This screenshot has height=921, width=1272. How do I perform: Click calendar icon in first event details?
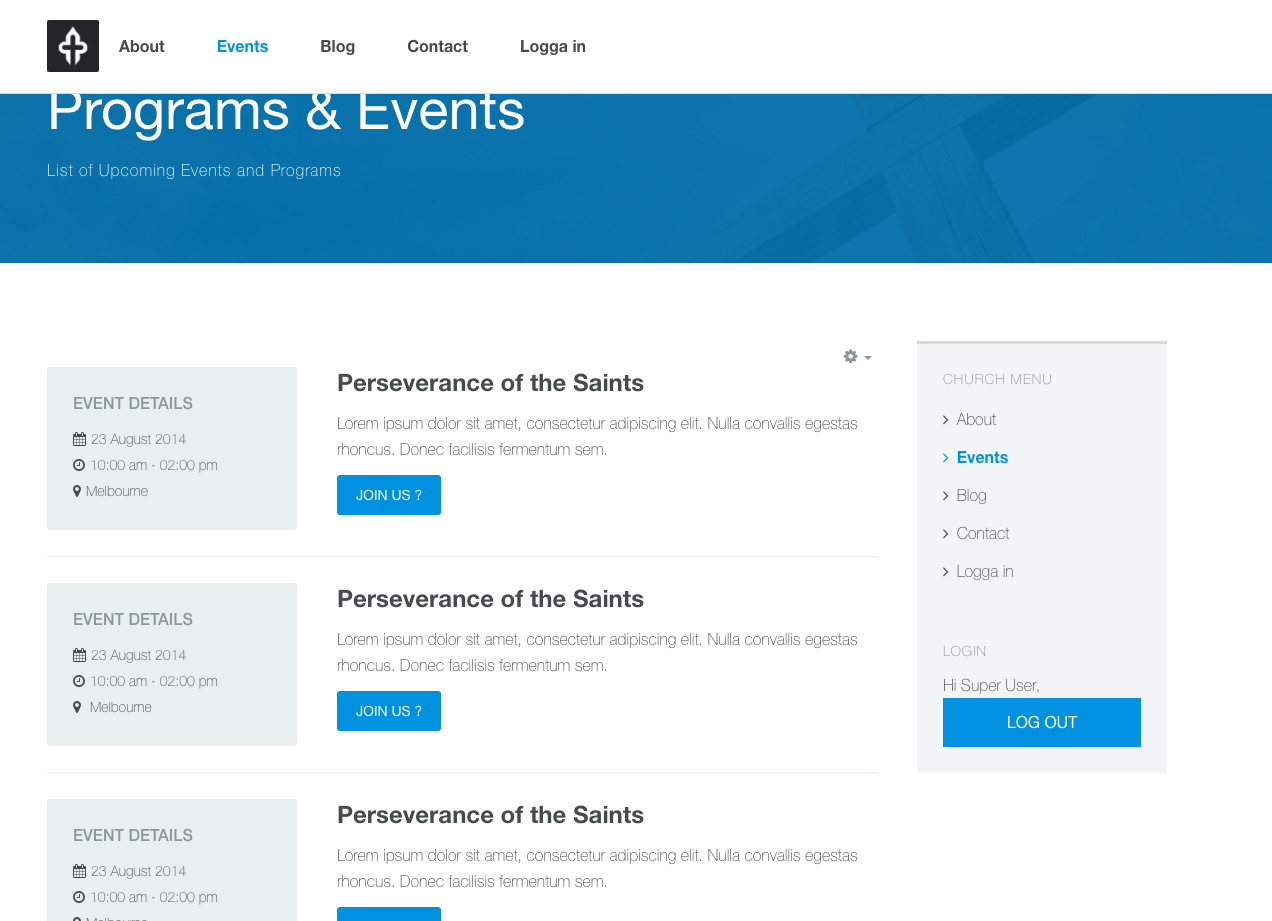click(x=79, y=439)
